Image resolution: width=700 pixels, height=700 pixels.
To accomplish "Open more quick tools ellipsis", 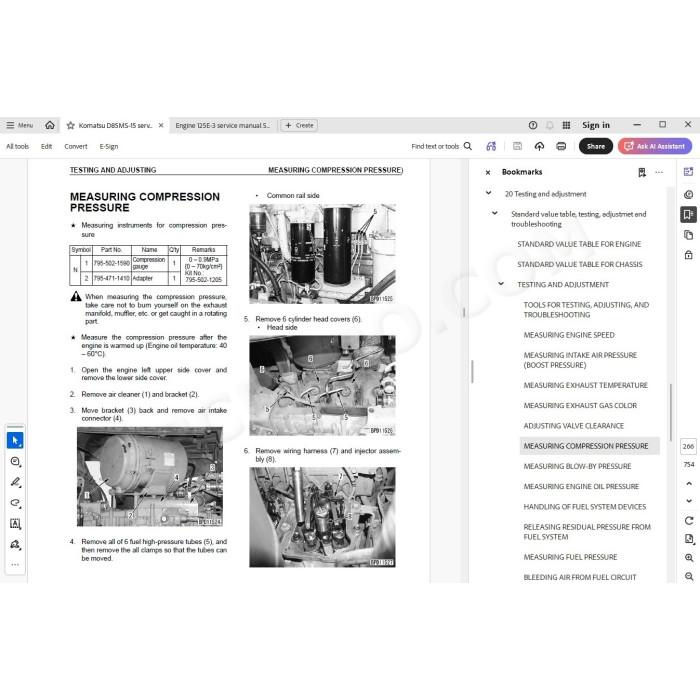I will tap(15, 565).
